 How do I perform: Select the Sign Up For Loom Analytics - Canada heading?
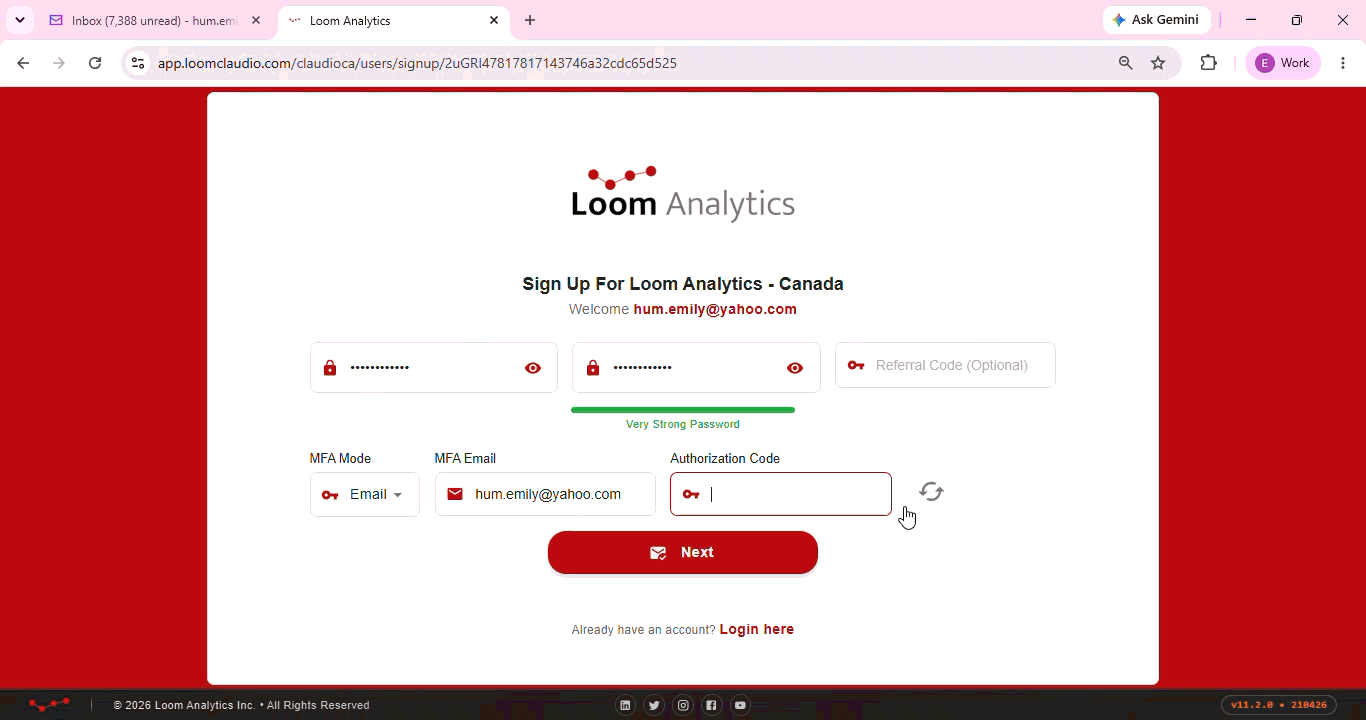(x=683, y=284)
